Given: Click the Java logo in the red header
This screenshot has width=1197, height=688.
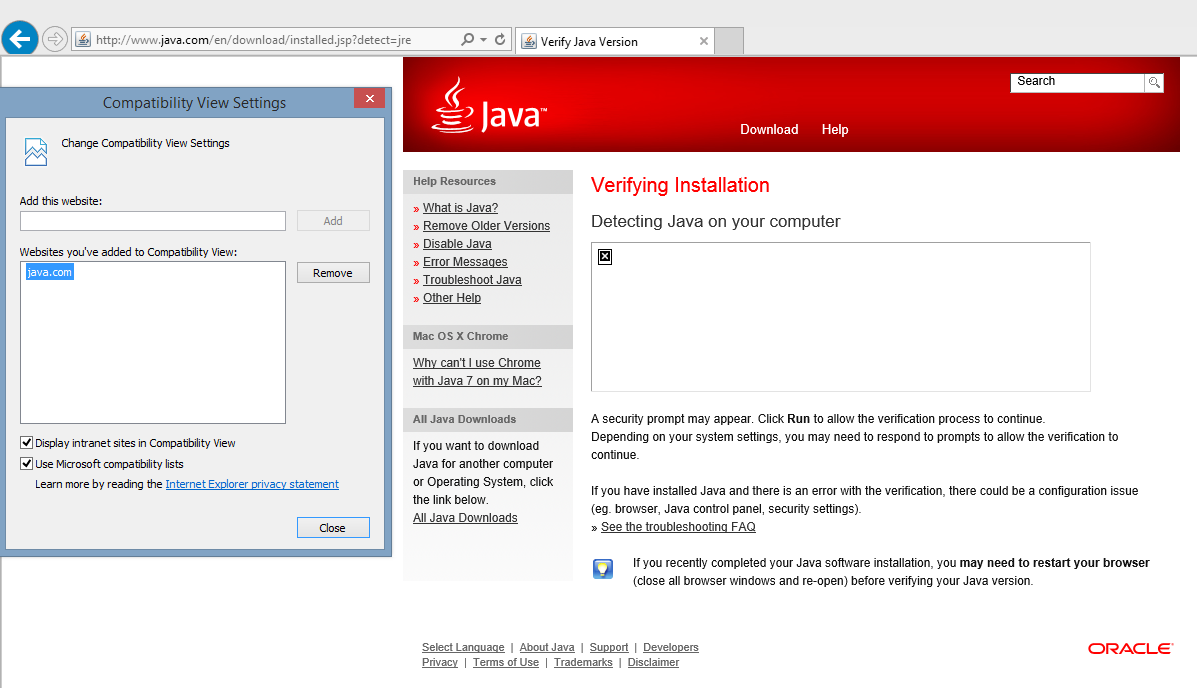Looking at the screenshot, I should [x=489, y=106].
